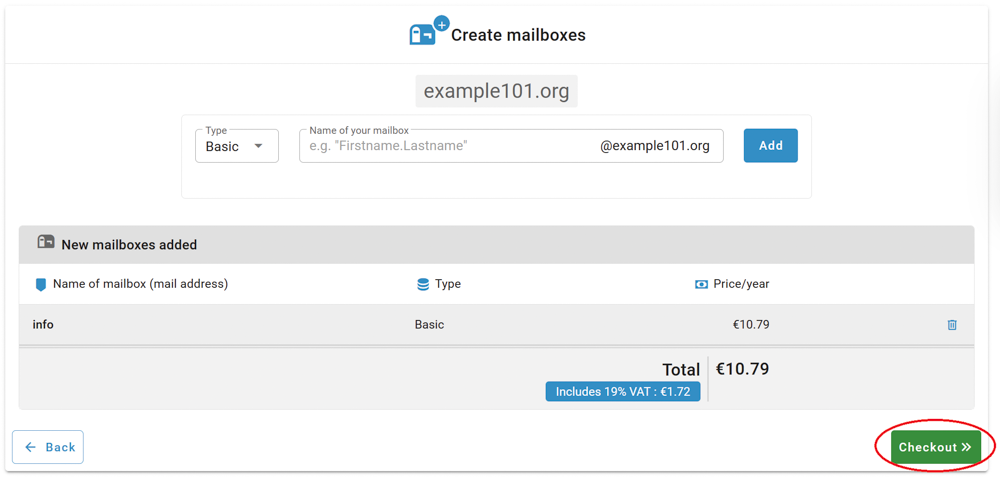Viewport: 1000px width, 484px height.
Task: Click the Add button
Action: tap(770, 145)
